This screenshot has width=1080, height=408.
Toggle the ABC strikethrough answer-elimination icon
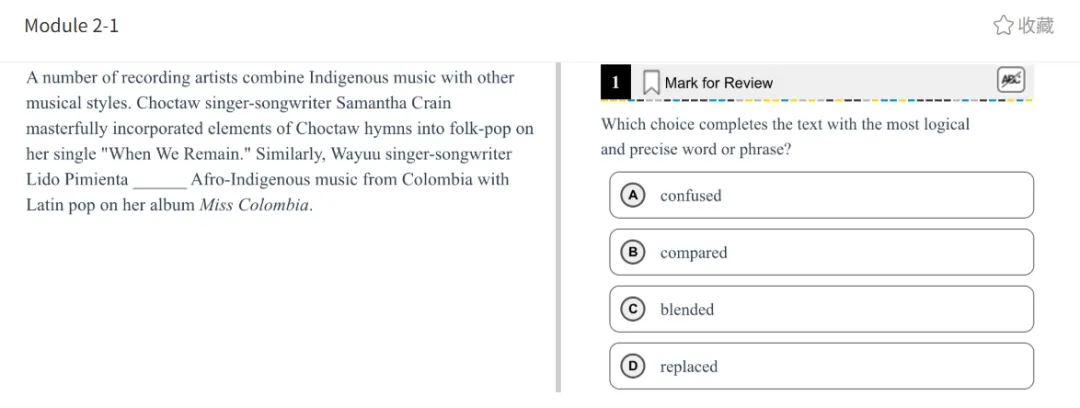[1011, 80]
